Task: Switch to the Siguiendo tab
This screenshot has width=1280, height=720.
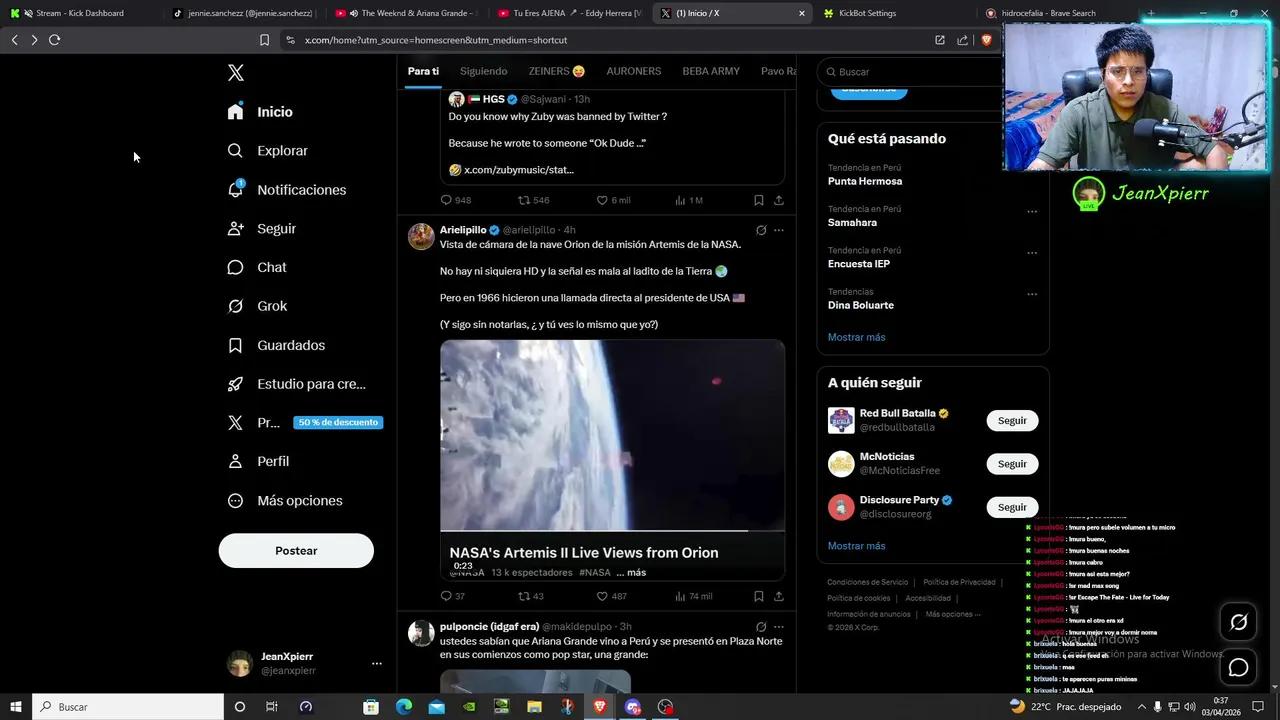Action: point(483,71)
